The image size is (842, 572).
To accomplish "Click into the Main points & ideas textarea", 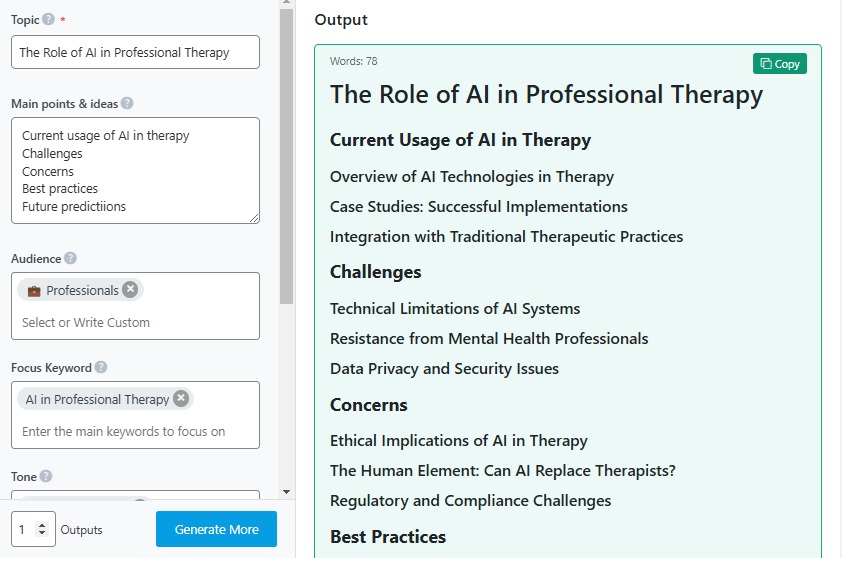I will 135,170.
